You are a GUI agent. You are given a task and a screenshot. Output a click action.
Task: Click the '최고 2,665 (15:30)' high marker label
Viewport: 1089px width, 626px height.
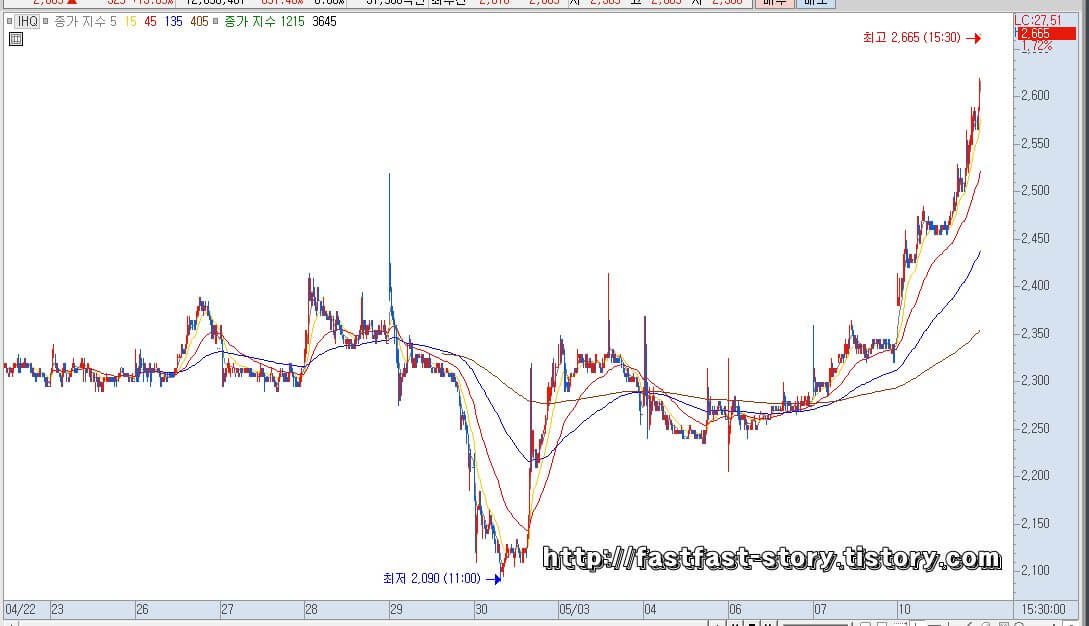[911, 38]
